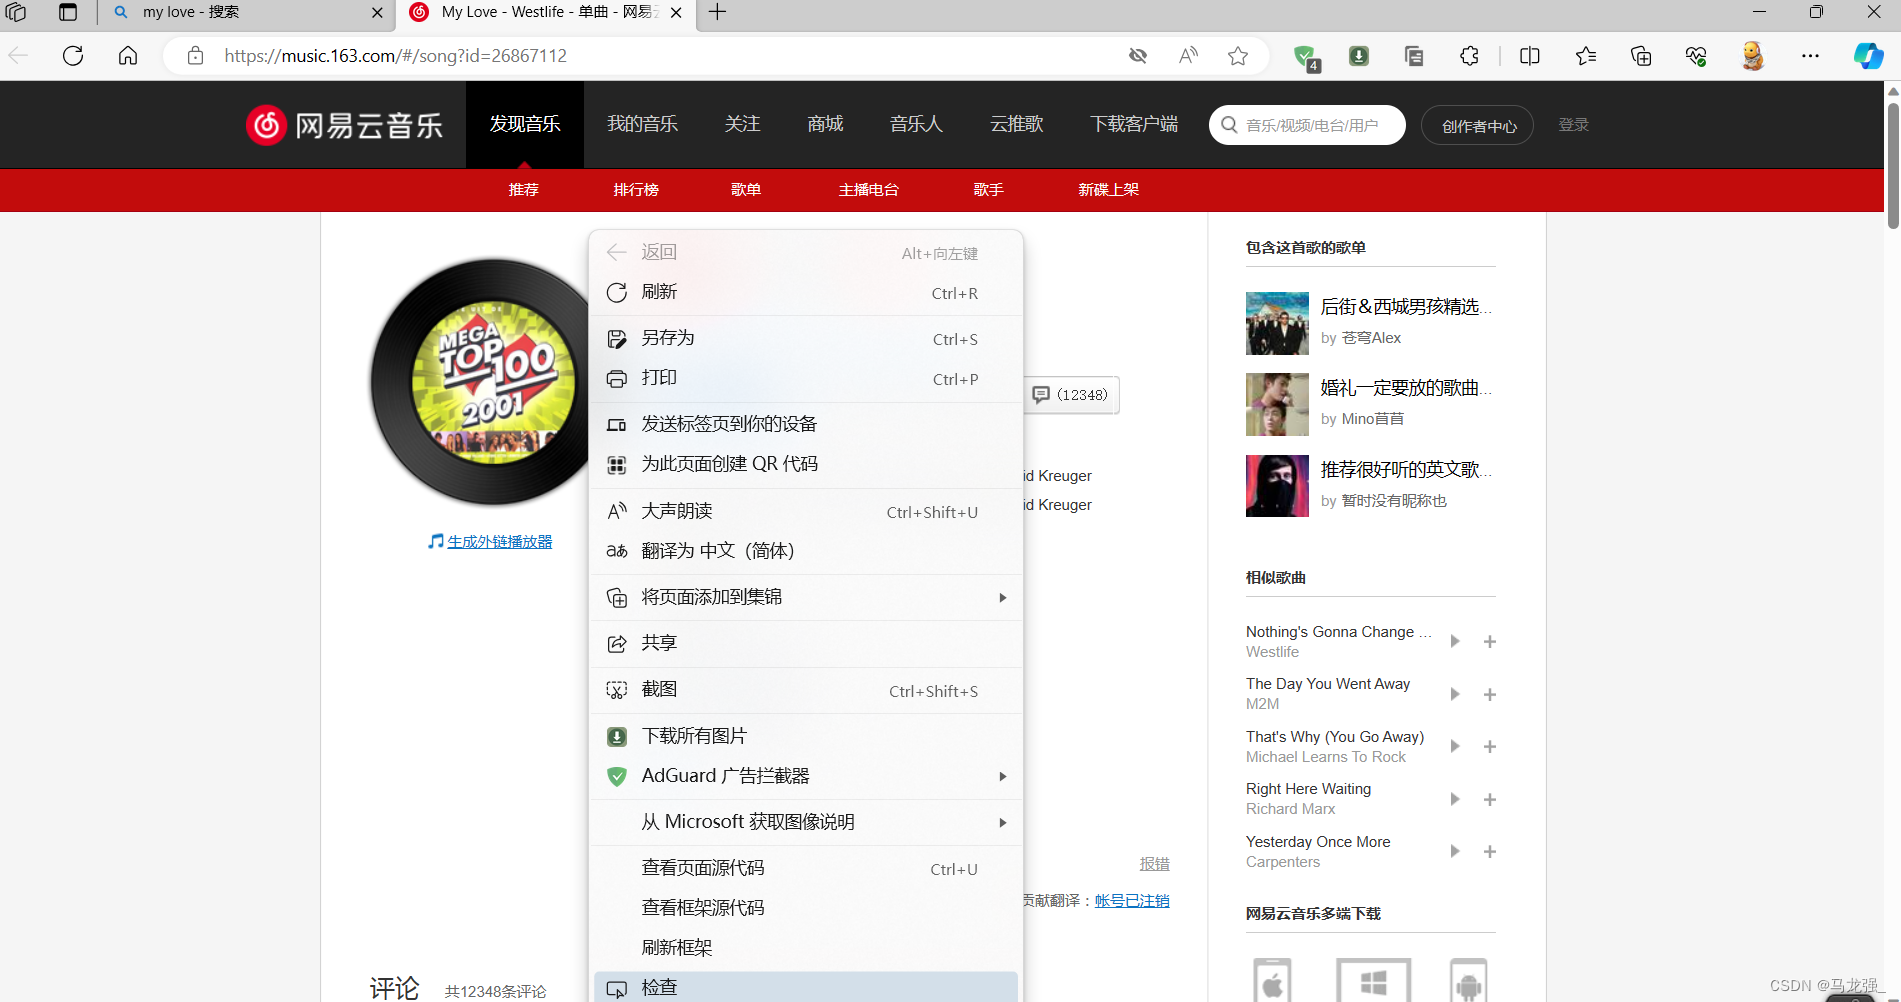Add Right Here Waiting to playlist

coord(1490,799)
